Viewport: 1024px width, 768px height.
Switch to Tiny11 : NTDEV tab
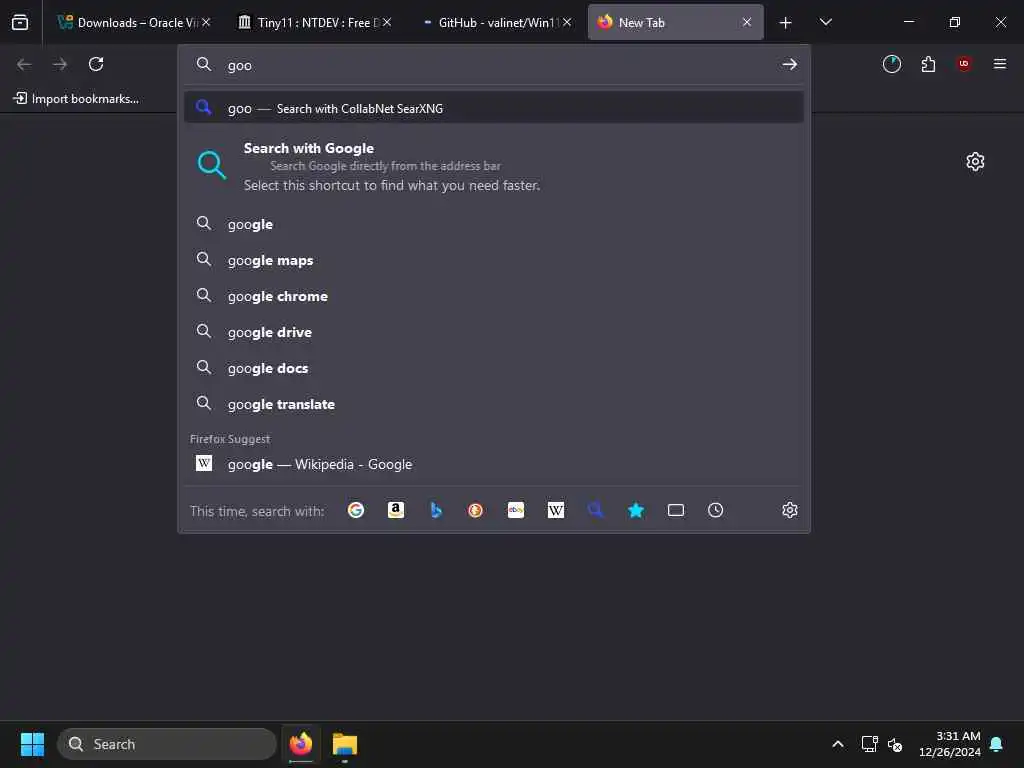coord(313,23)
